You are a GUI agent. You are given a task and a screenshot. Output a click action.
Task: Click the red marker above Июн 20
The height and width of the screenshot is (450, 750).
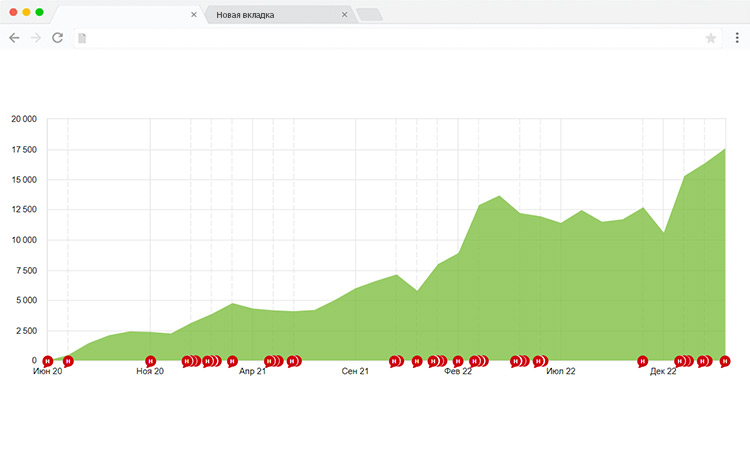(47, 361)
